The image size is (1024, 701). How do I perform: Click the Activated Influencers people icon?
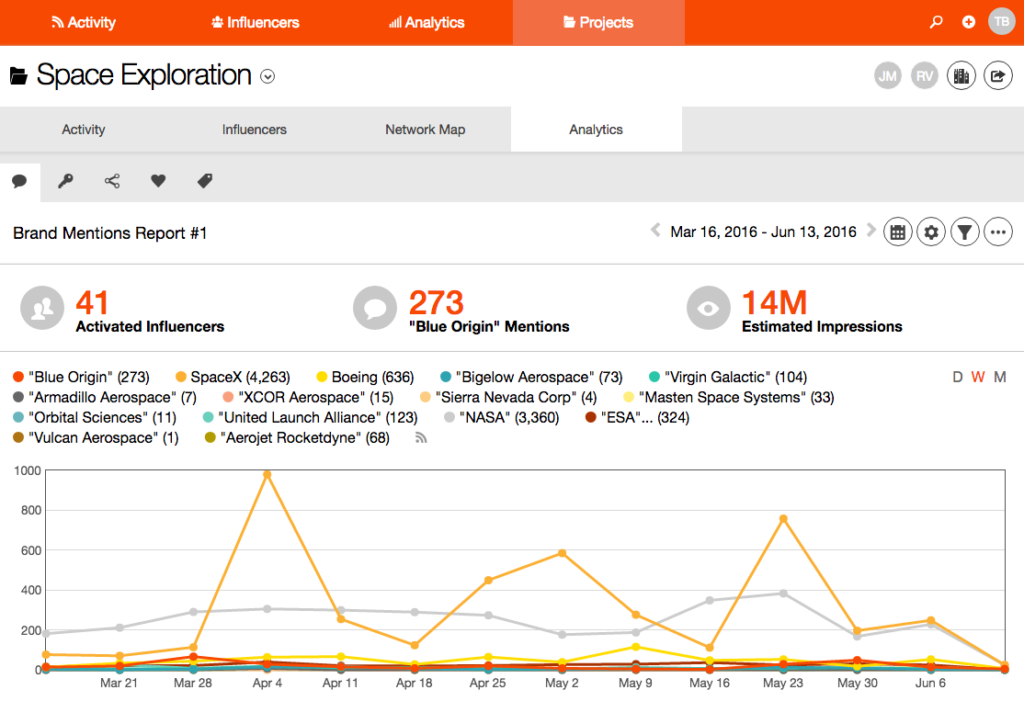click(x=42, y=308)
